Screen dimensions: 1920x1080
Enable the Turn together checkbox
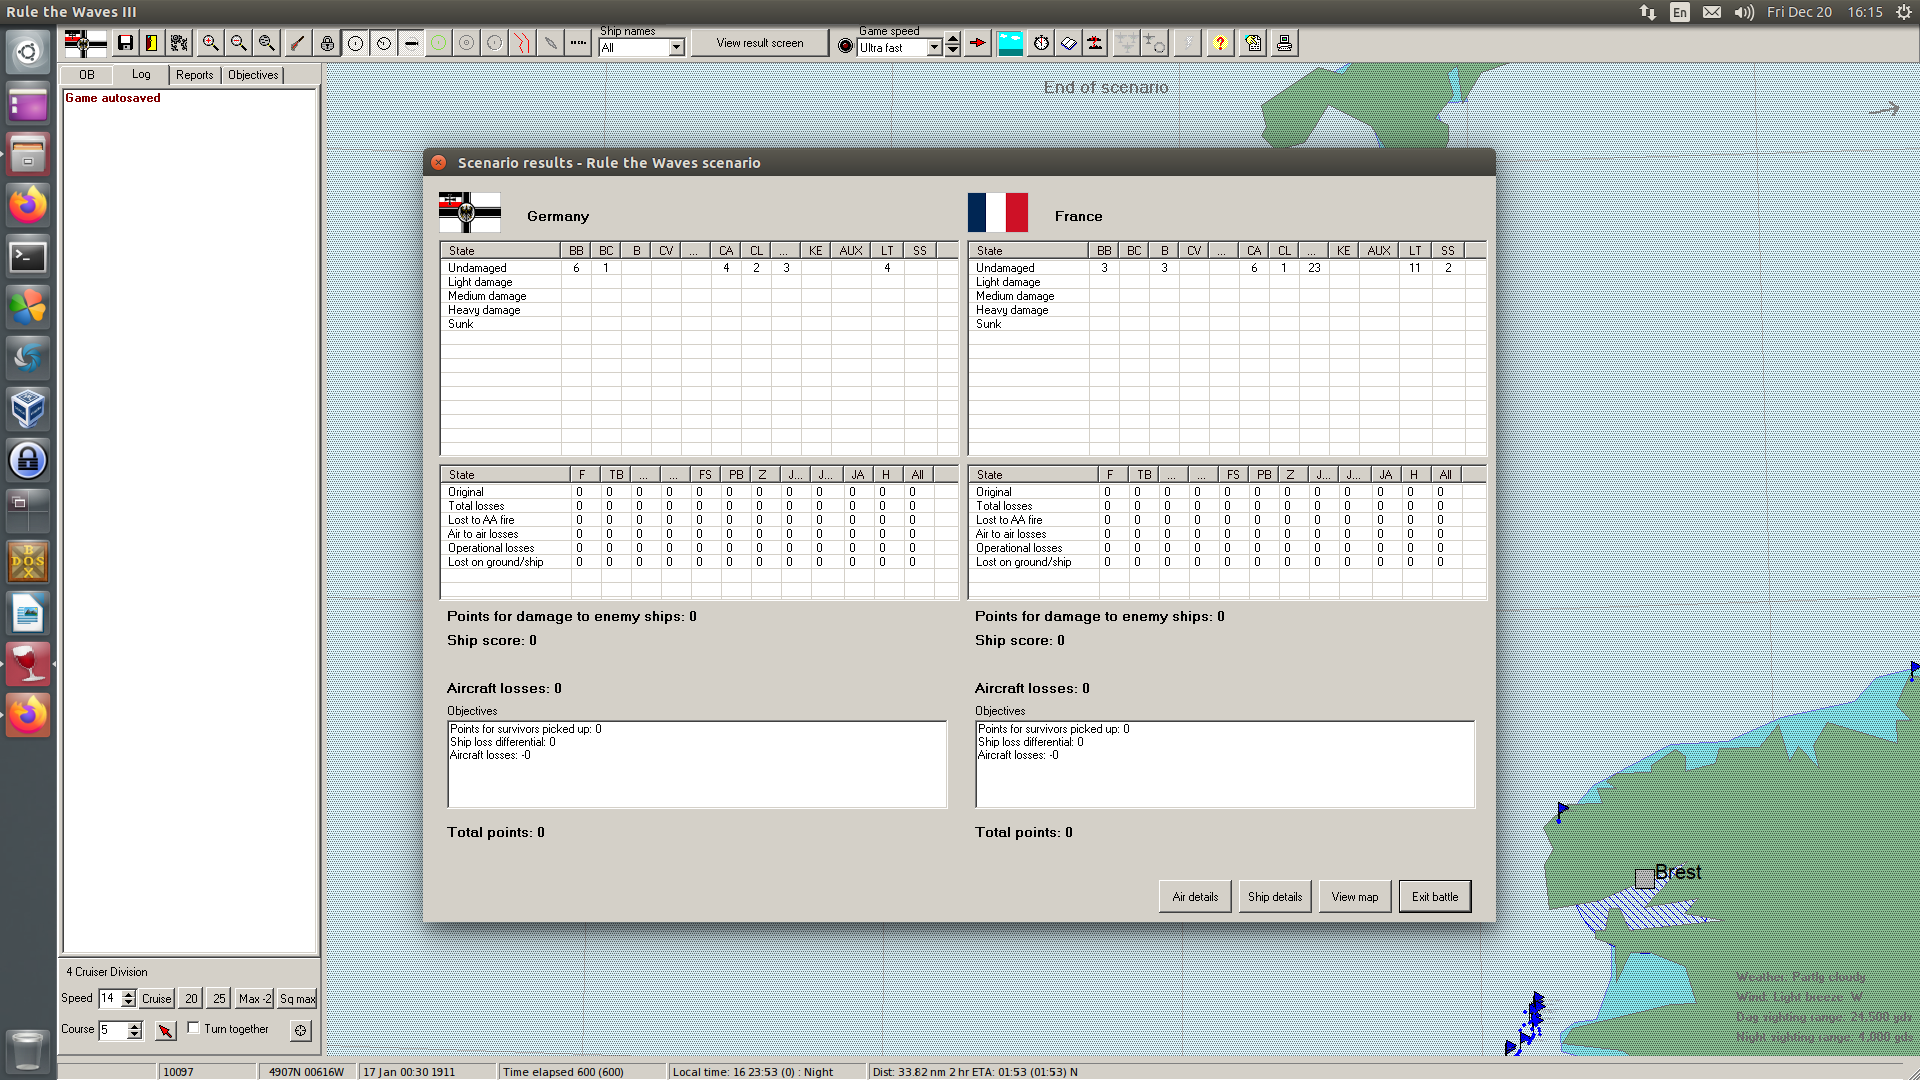(193, 1028)
